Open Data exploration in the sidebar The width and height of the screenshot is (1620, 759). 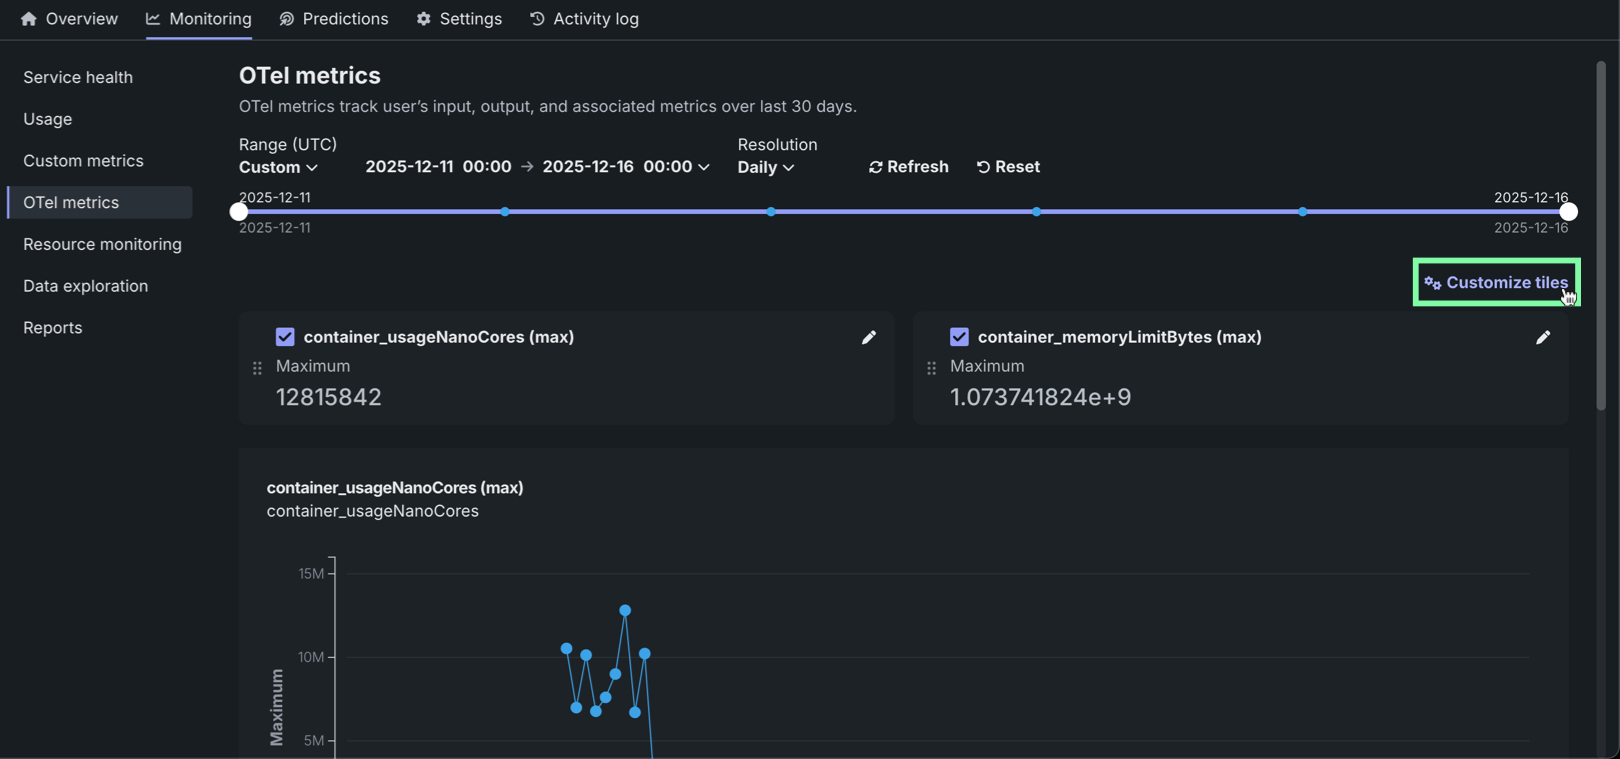(x=86, y=286)
